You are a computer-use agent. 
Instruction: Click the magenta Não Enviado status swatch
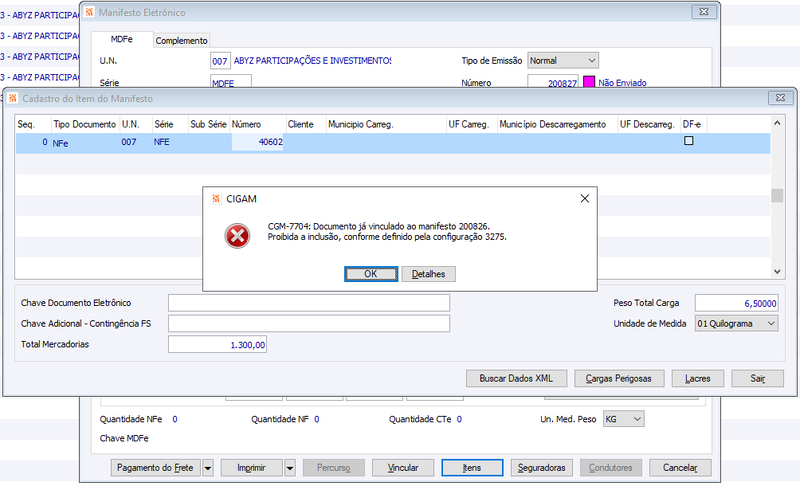tap(589, 82)
